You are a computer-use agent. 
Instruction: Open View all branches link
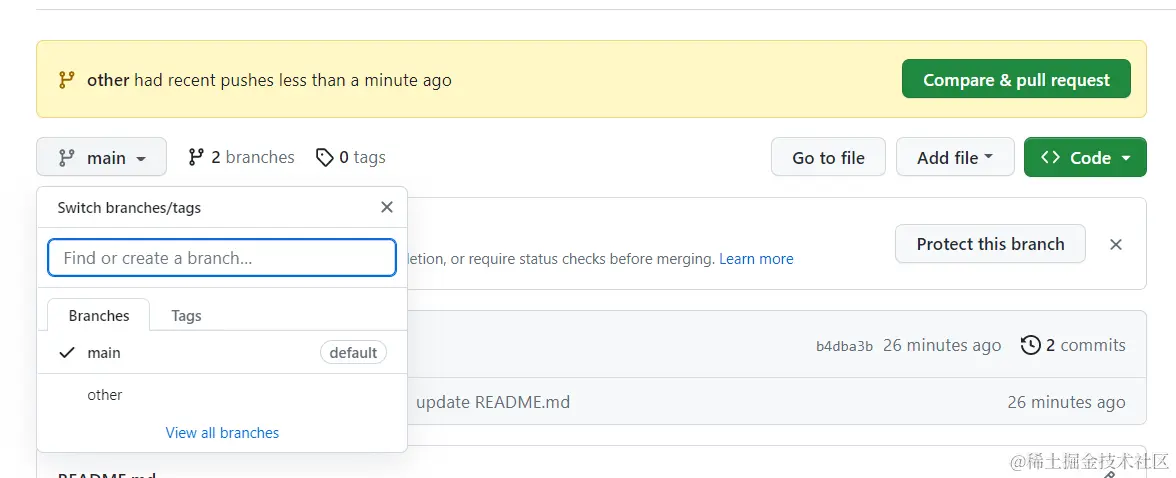pyautogui.click(x=222, y=433)
